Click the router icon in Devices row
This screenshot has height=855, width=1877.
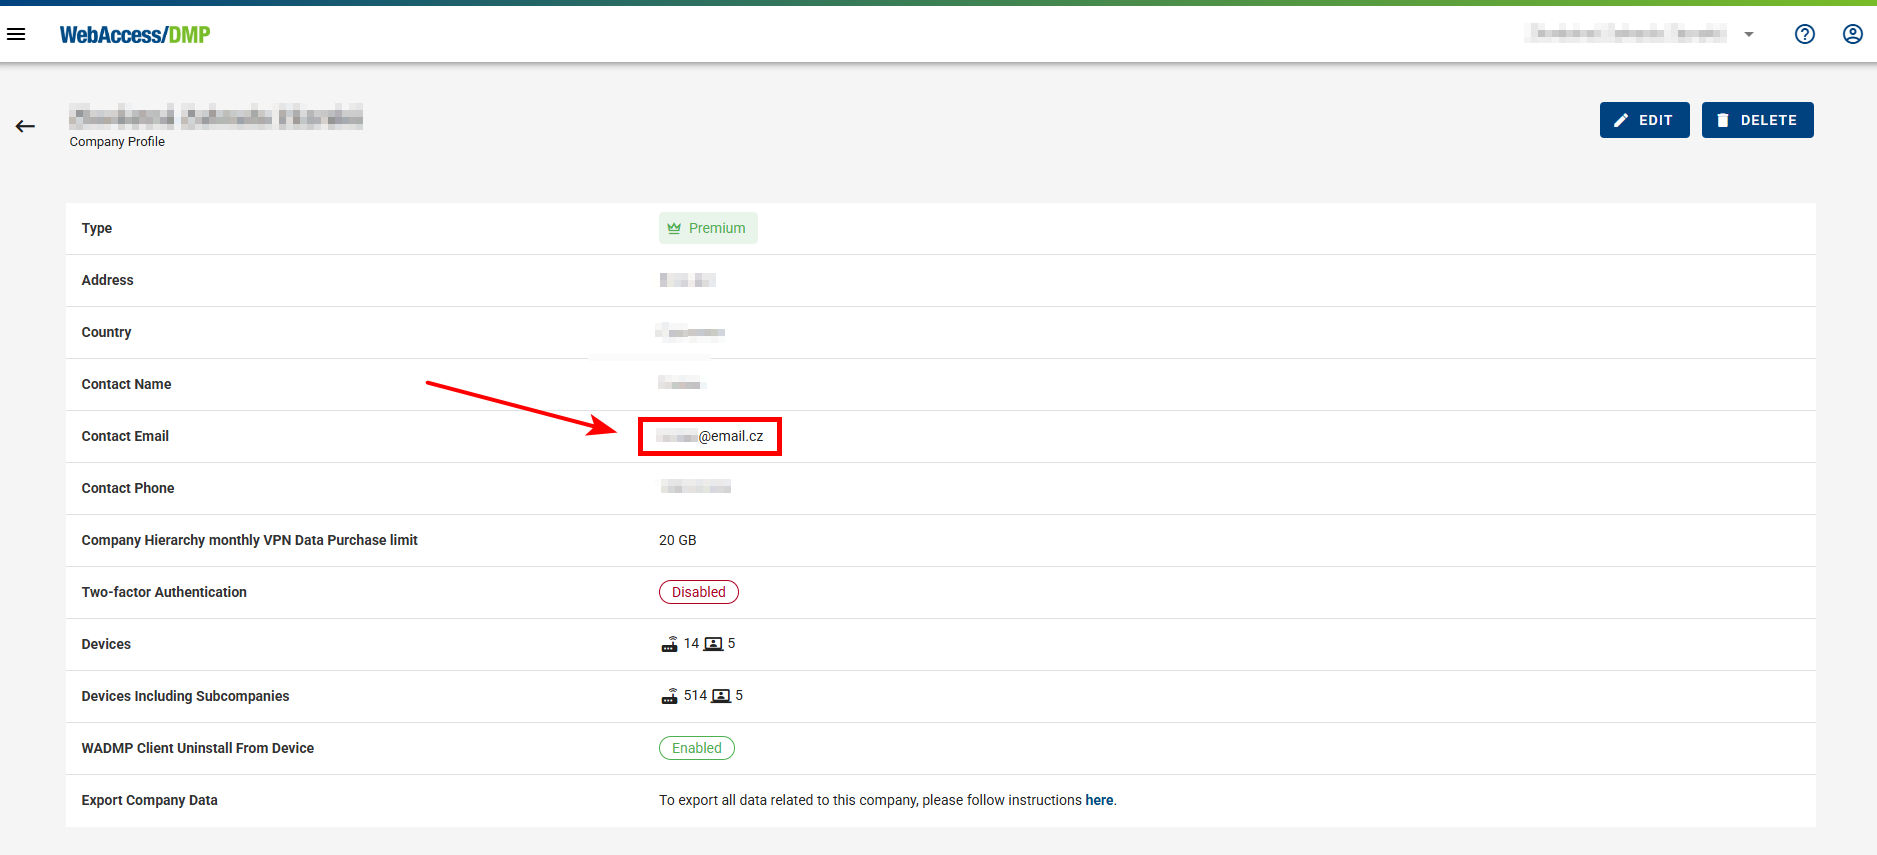click(x=670, y=644)
